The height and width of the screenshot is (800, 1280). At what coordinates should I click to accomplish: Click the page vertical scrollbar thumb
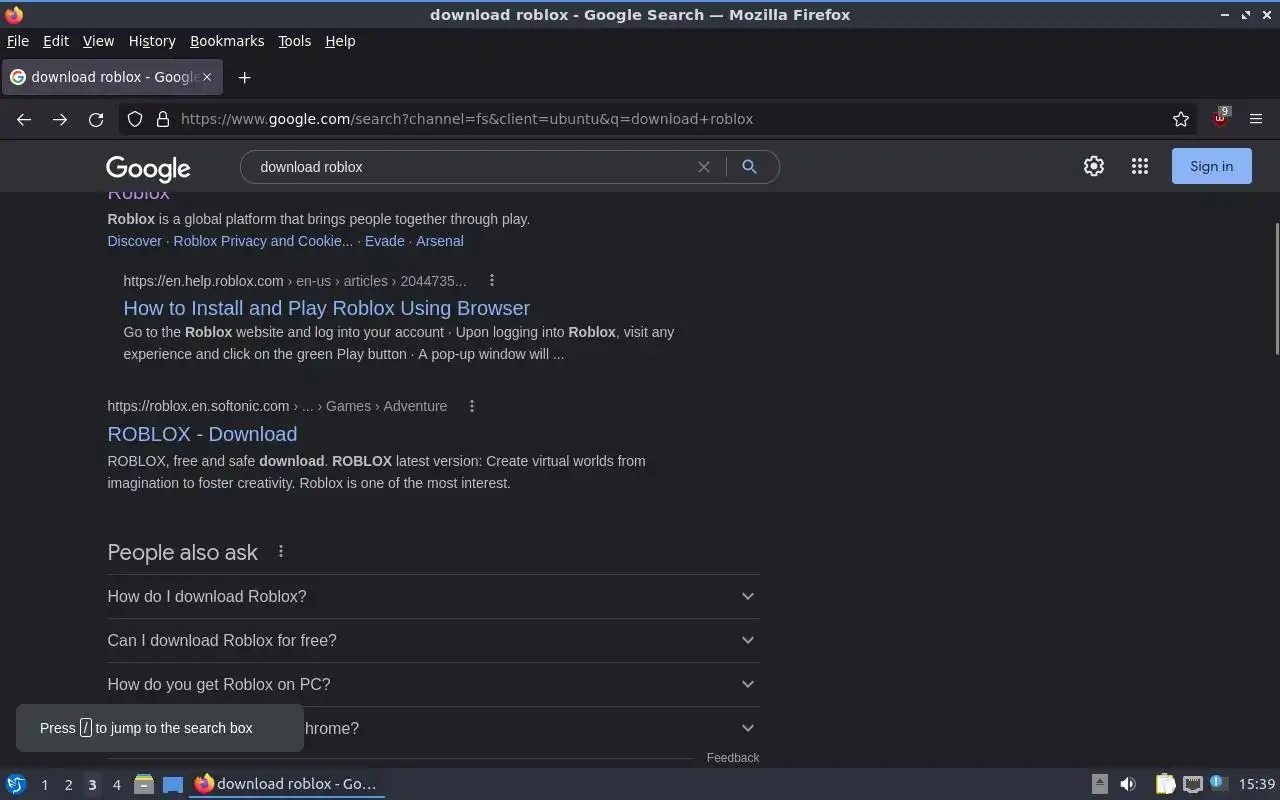tap(1275, 288)
